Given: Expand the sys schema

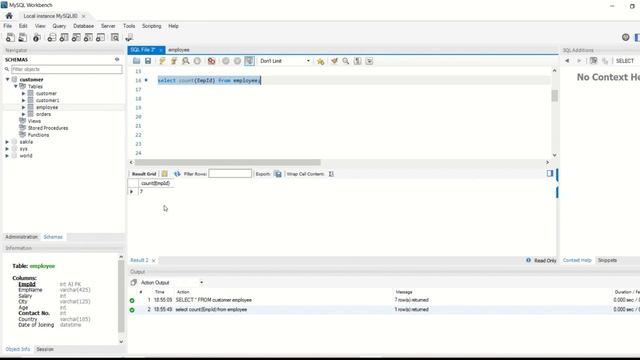Looking at the screenshot, I should coord(7,149).
